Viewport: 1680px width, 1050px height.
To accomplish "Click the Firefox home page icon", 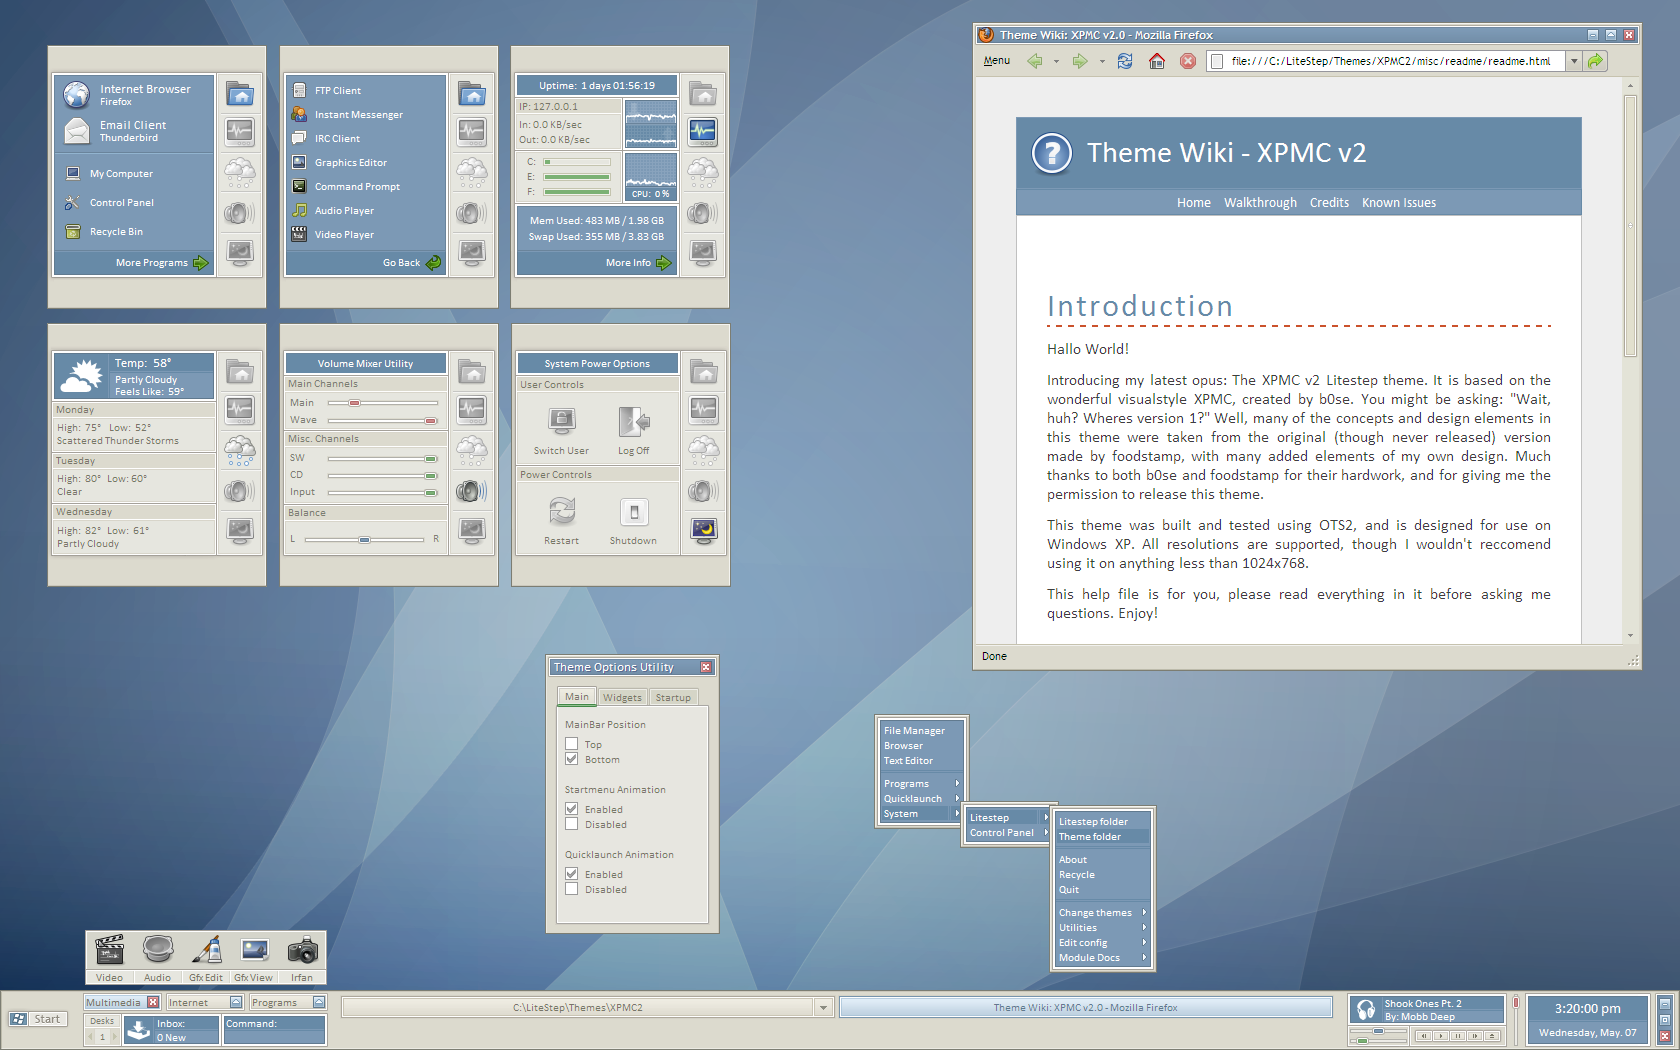I will pos(1157,61).
